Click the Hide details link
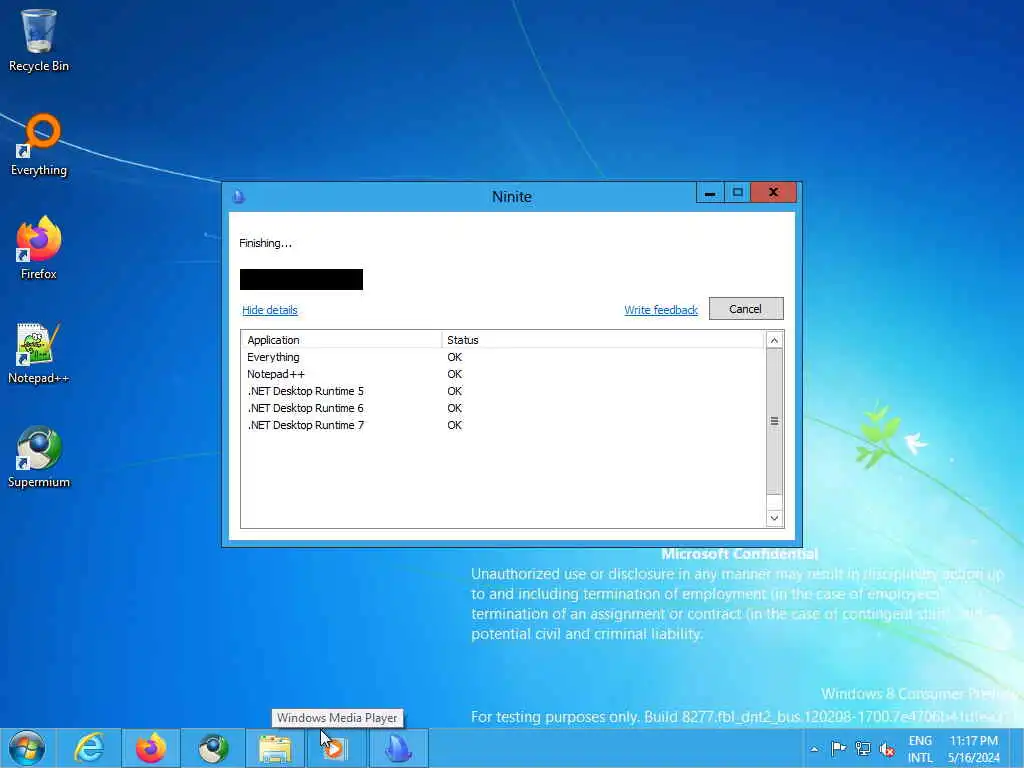Screen dimensions: 1024x768 pos(270,310)
